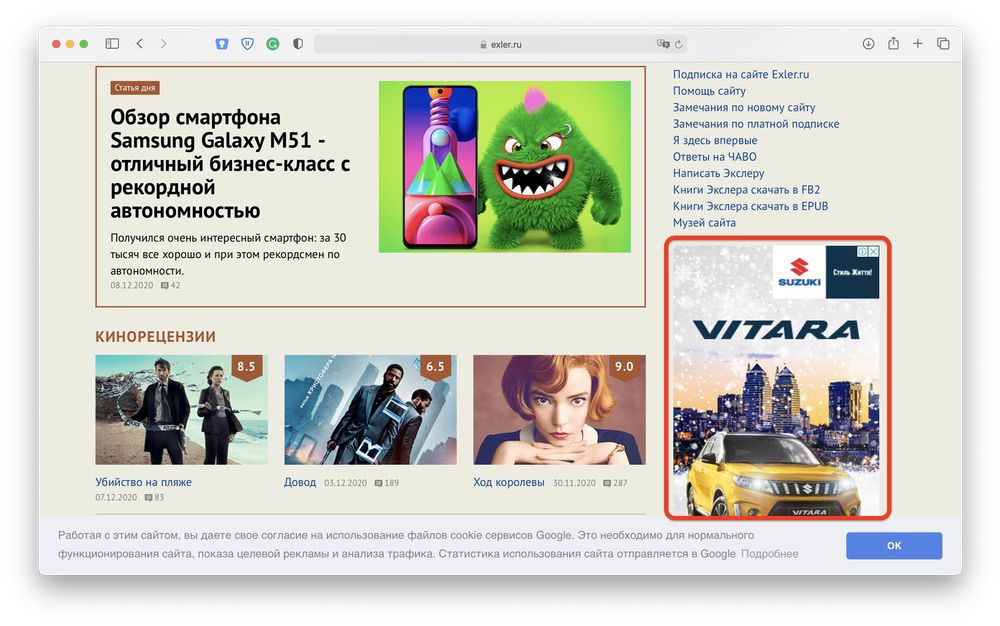Open the 83 comments of 'Убийство на пляже'

click(x=154, y=497)
